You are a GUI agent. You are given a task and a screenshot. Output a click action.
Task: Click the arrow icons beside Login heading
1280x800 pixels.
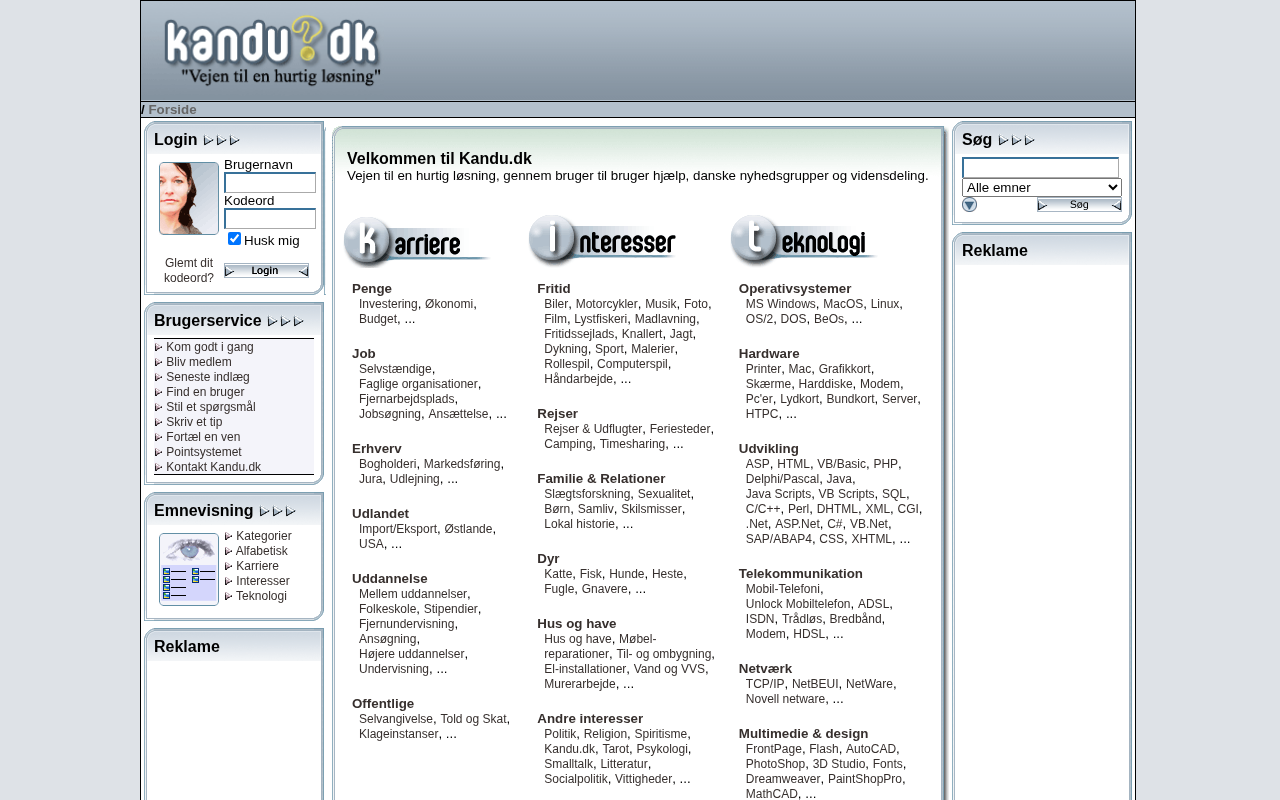tap(221, 141)
